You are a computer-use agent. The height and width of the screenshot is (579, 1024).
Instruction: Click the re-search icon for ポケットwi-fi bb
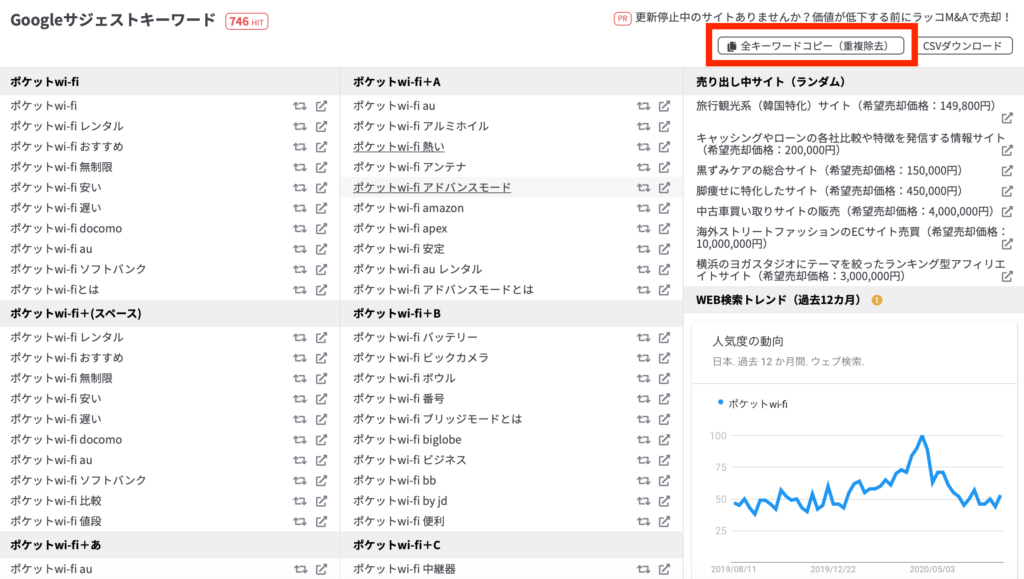click(643, 480)
